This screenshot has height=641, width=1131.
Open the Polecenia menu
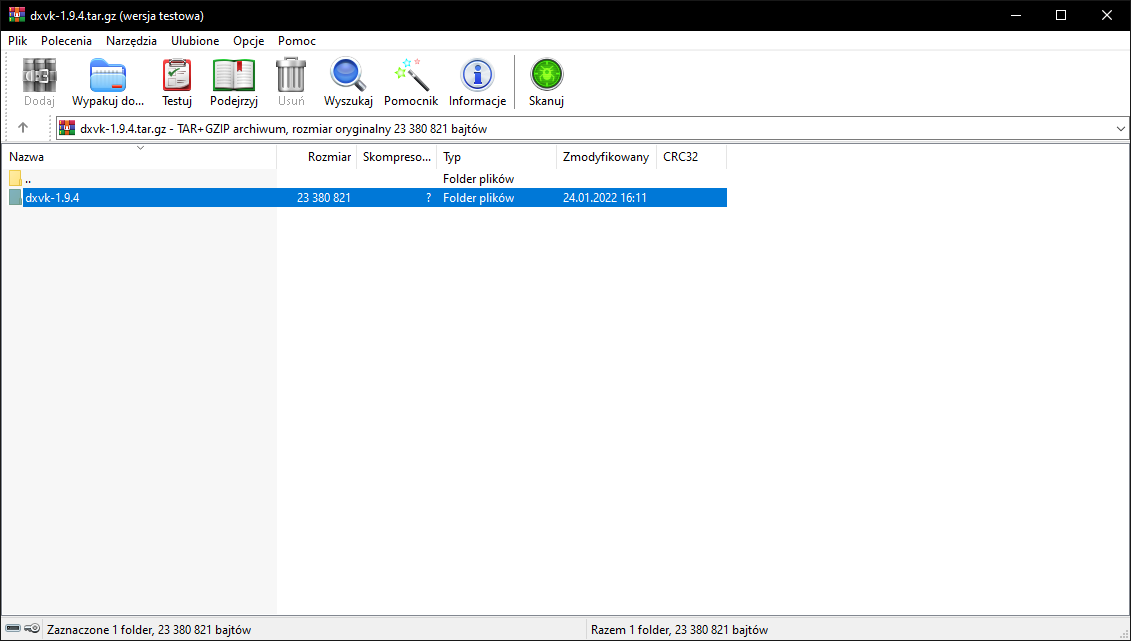pyautogui.click(x=66, y=41)
